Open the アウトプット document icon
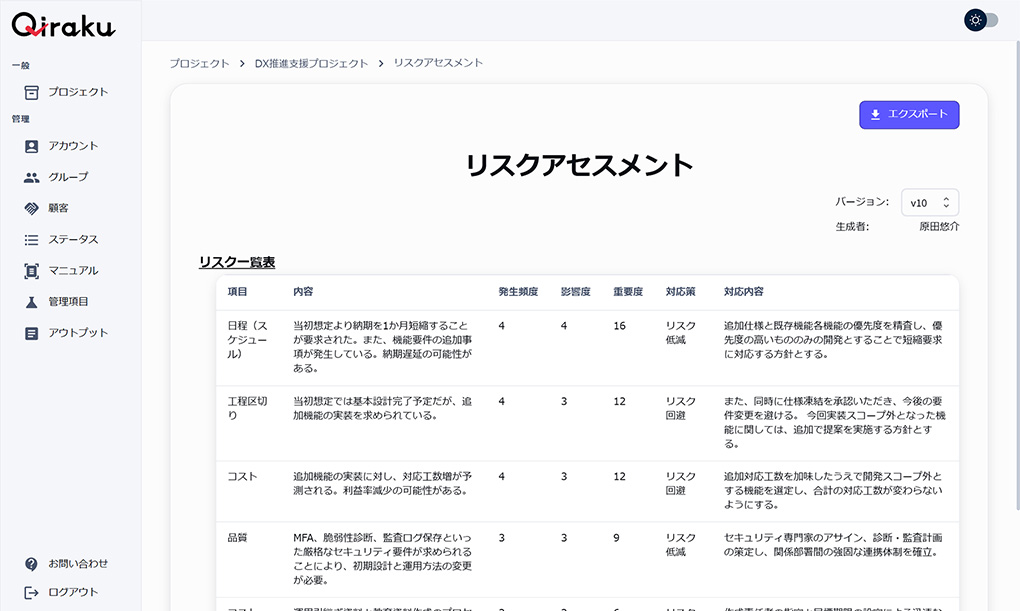This screenshot has width=1020, height=611. tap(31, 333)
